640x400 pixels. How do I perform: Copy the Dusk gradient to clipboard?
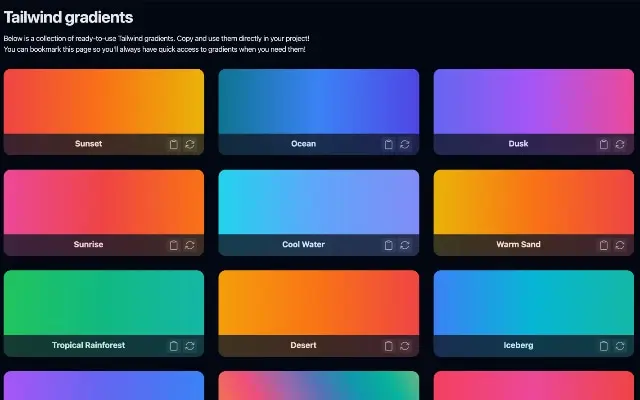click(x=604, y=144)
